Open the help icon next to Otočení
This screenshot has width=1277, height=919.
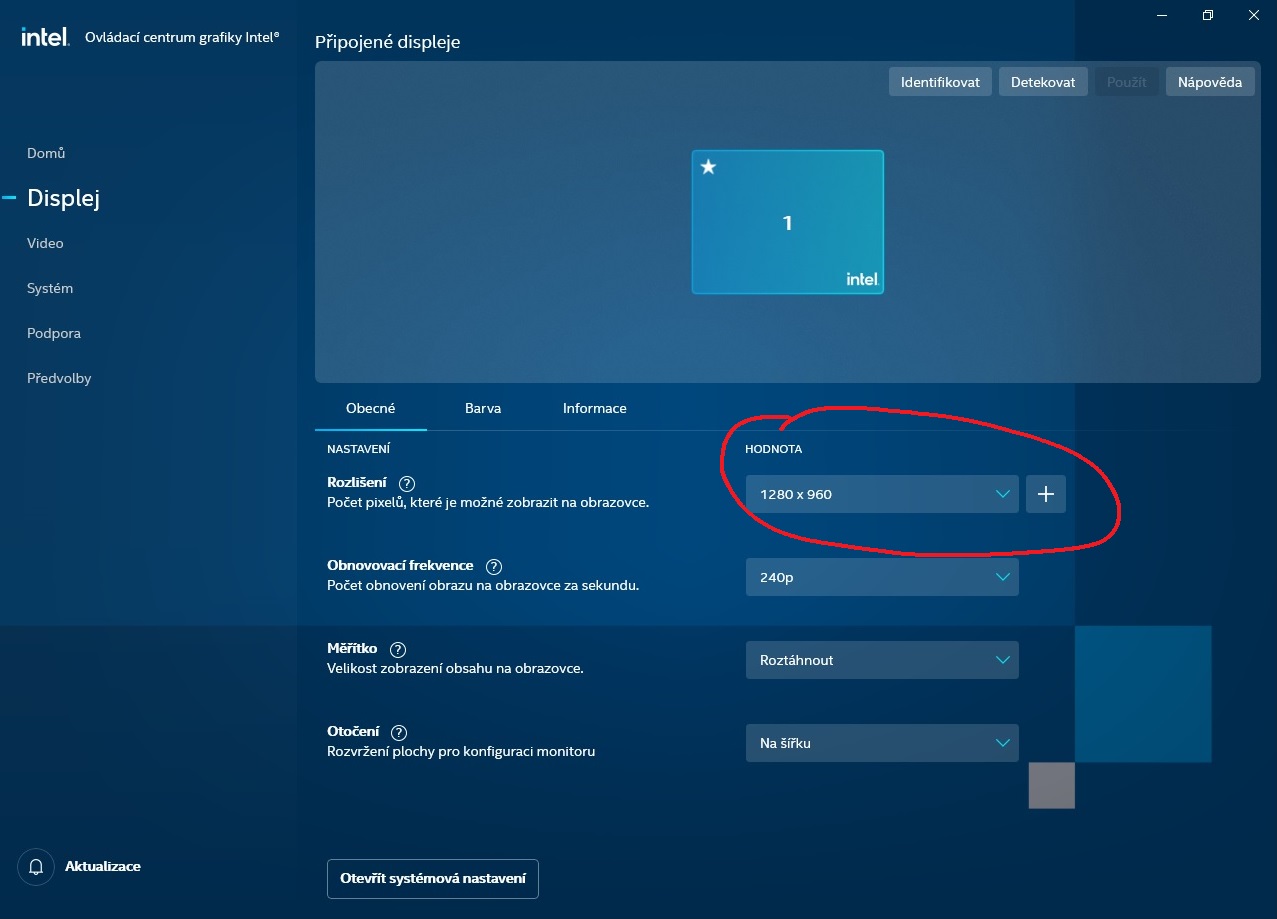tap(399, 732)
